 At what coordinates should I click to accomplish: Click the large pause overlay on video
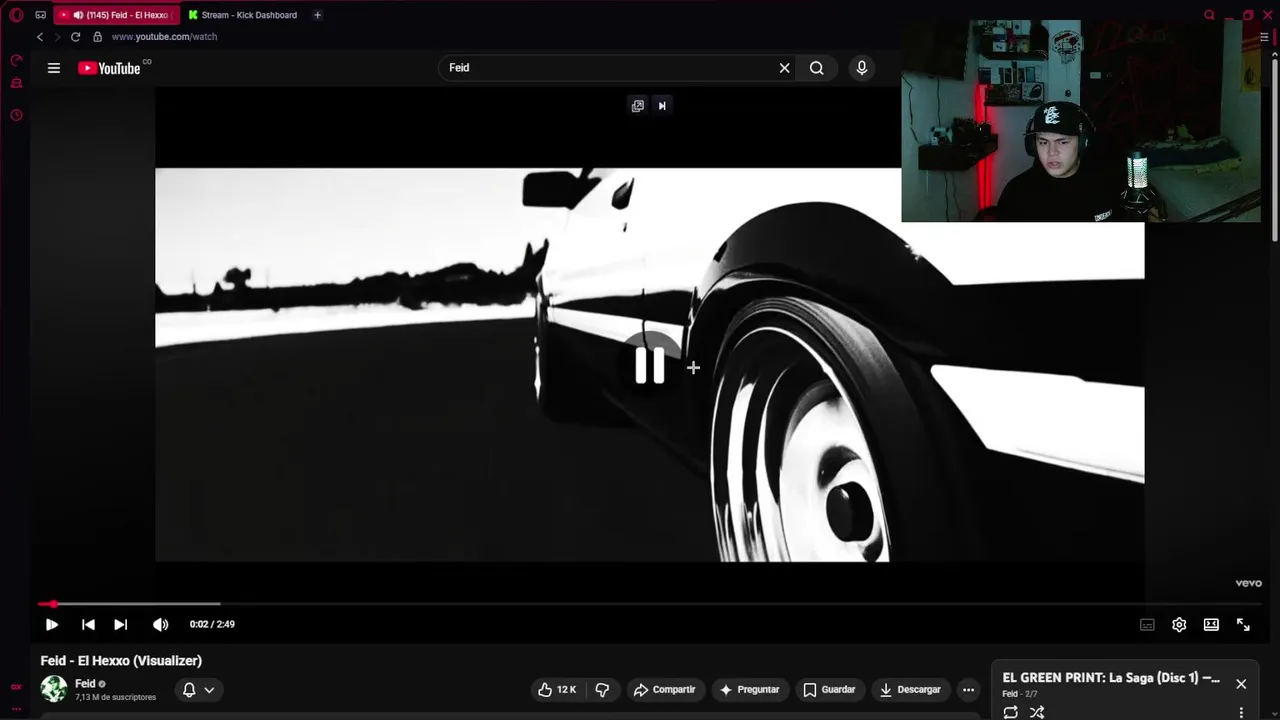pyautogui.click(x=650, y=366)
